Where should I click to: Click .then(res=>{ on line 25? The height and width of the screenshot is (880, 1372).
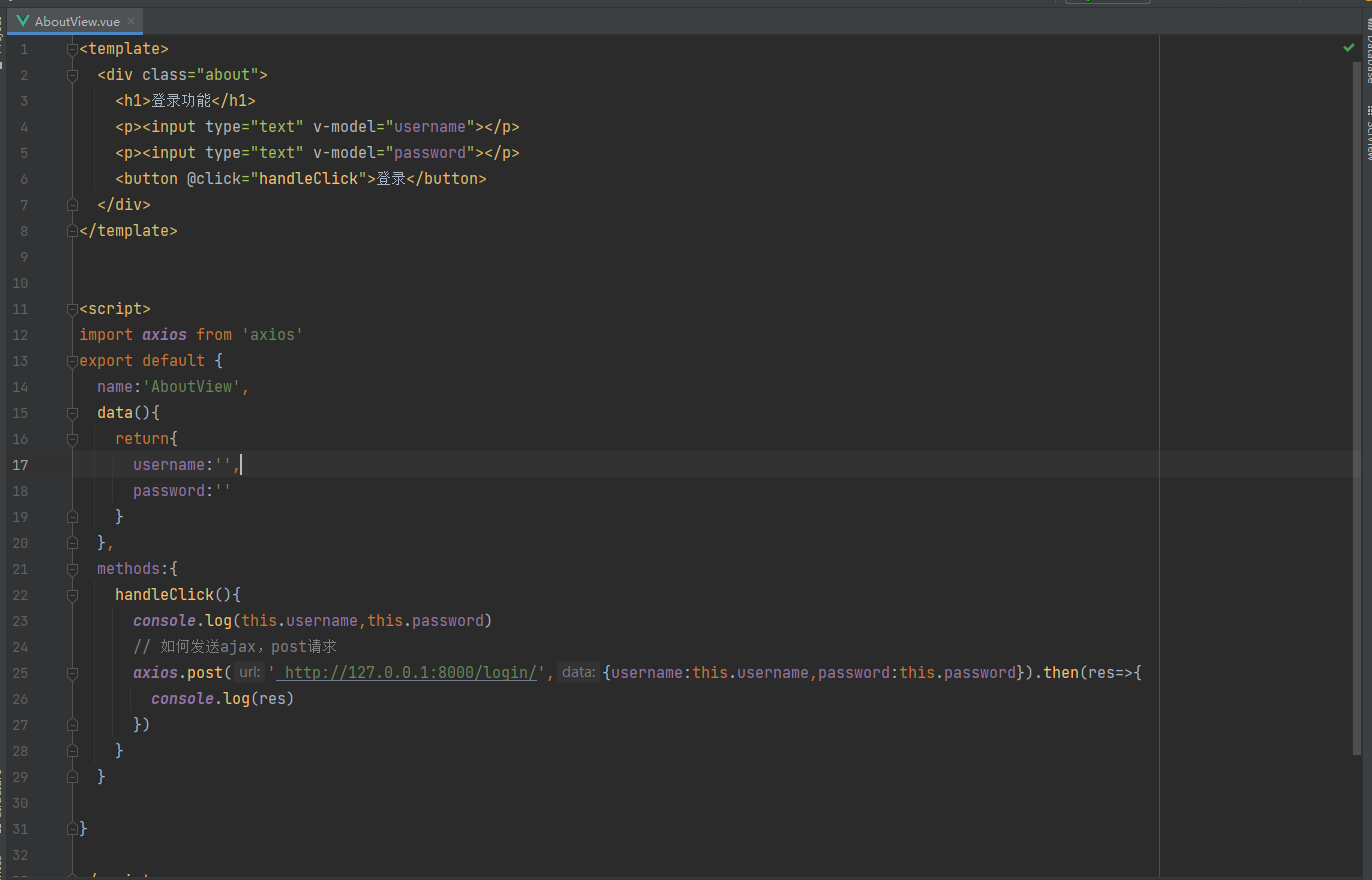click(x=1089, y=673)
